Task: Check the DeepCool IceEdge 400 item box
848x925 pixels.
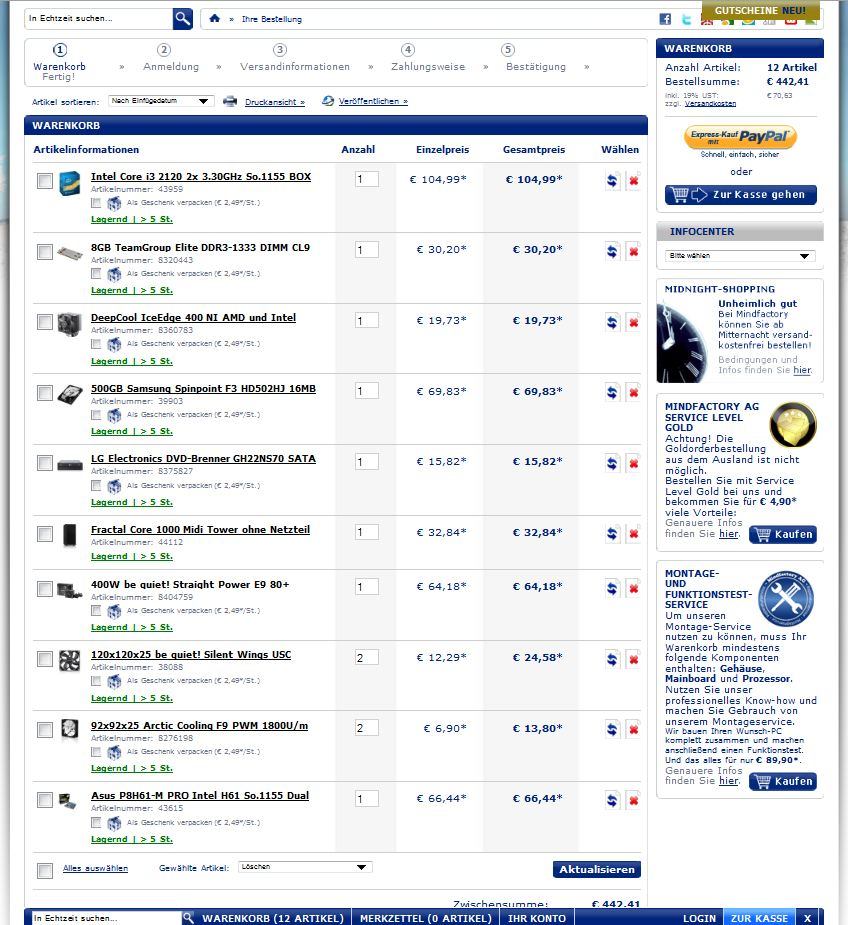Action: [45, 322]
